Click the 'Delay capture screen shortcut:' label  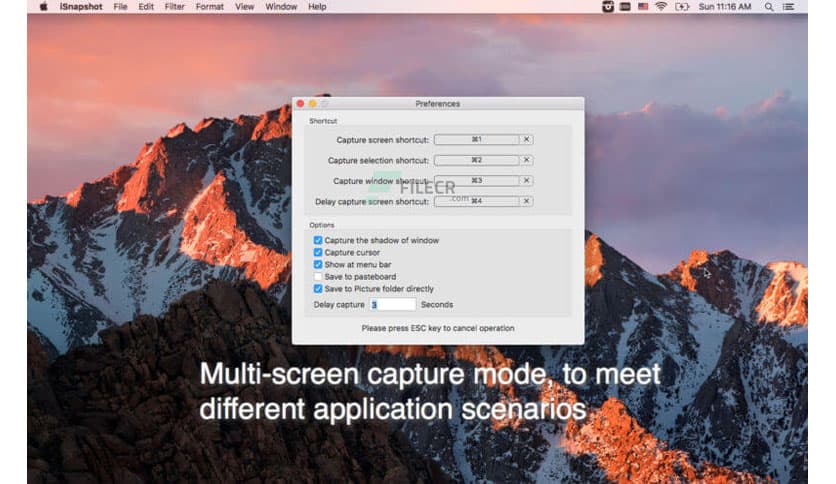tap(372, 201)
